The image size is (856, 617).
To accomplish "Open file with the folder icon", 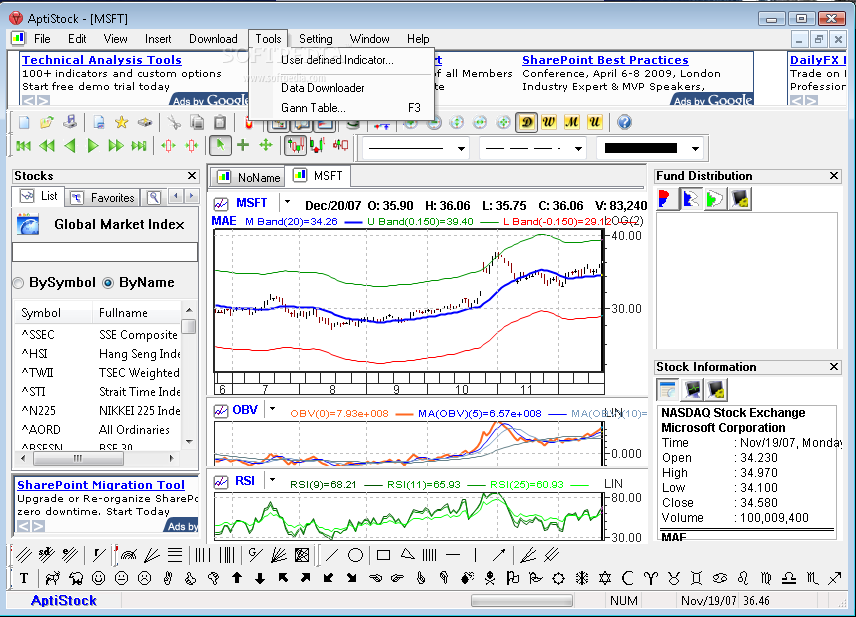I will pos(47,122).
